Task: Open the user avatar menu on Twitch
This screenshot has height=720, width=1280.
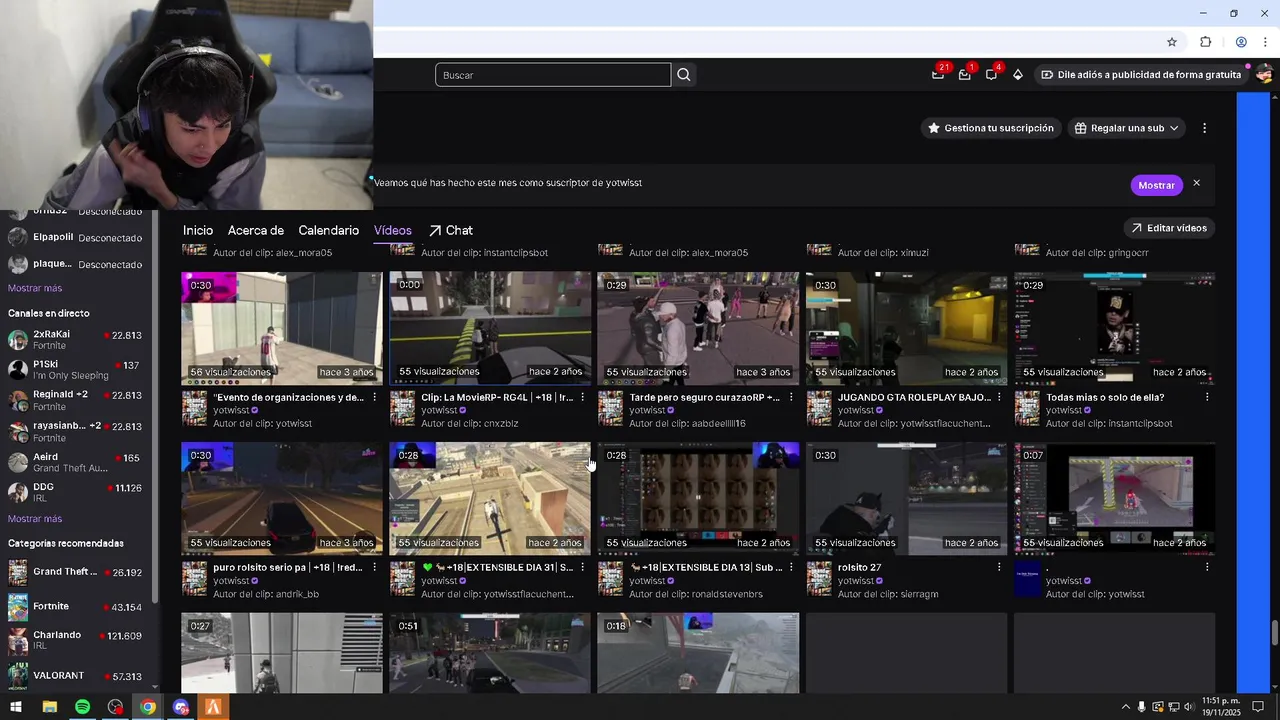Action: click(1264, 74)
